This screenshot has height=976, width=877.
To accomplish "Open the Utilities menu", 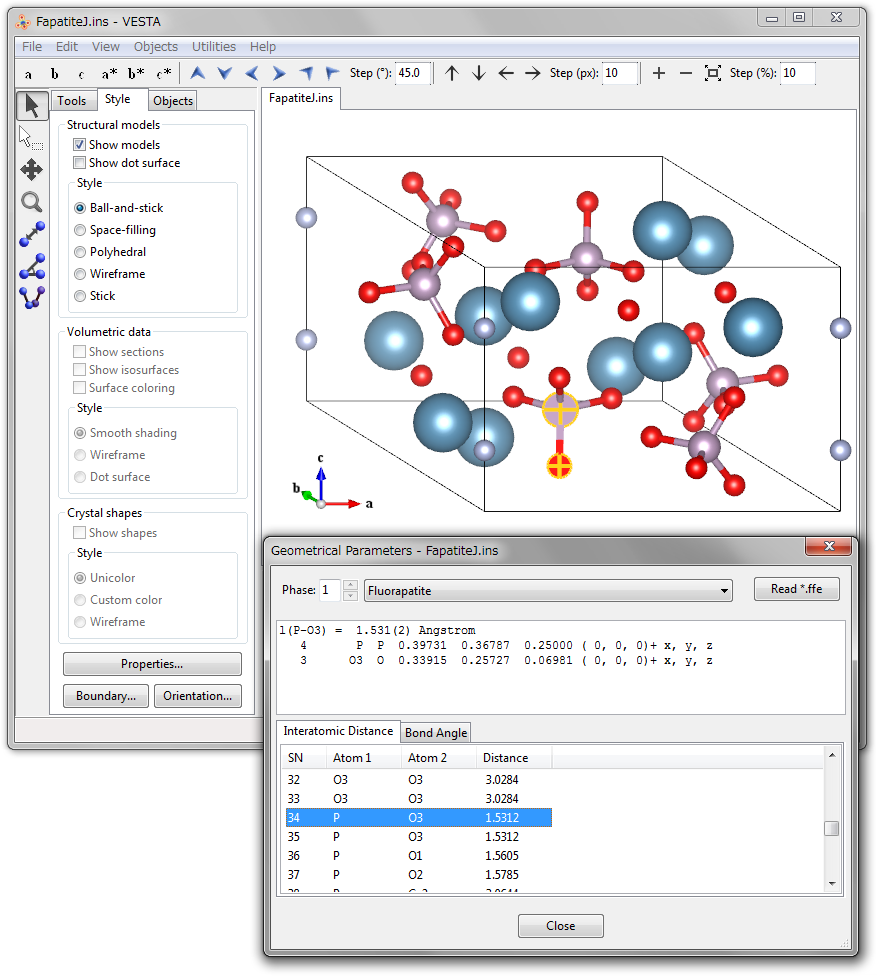I will coord(214,47).
